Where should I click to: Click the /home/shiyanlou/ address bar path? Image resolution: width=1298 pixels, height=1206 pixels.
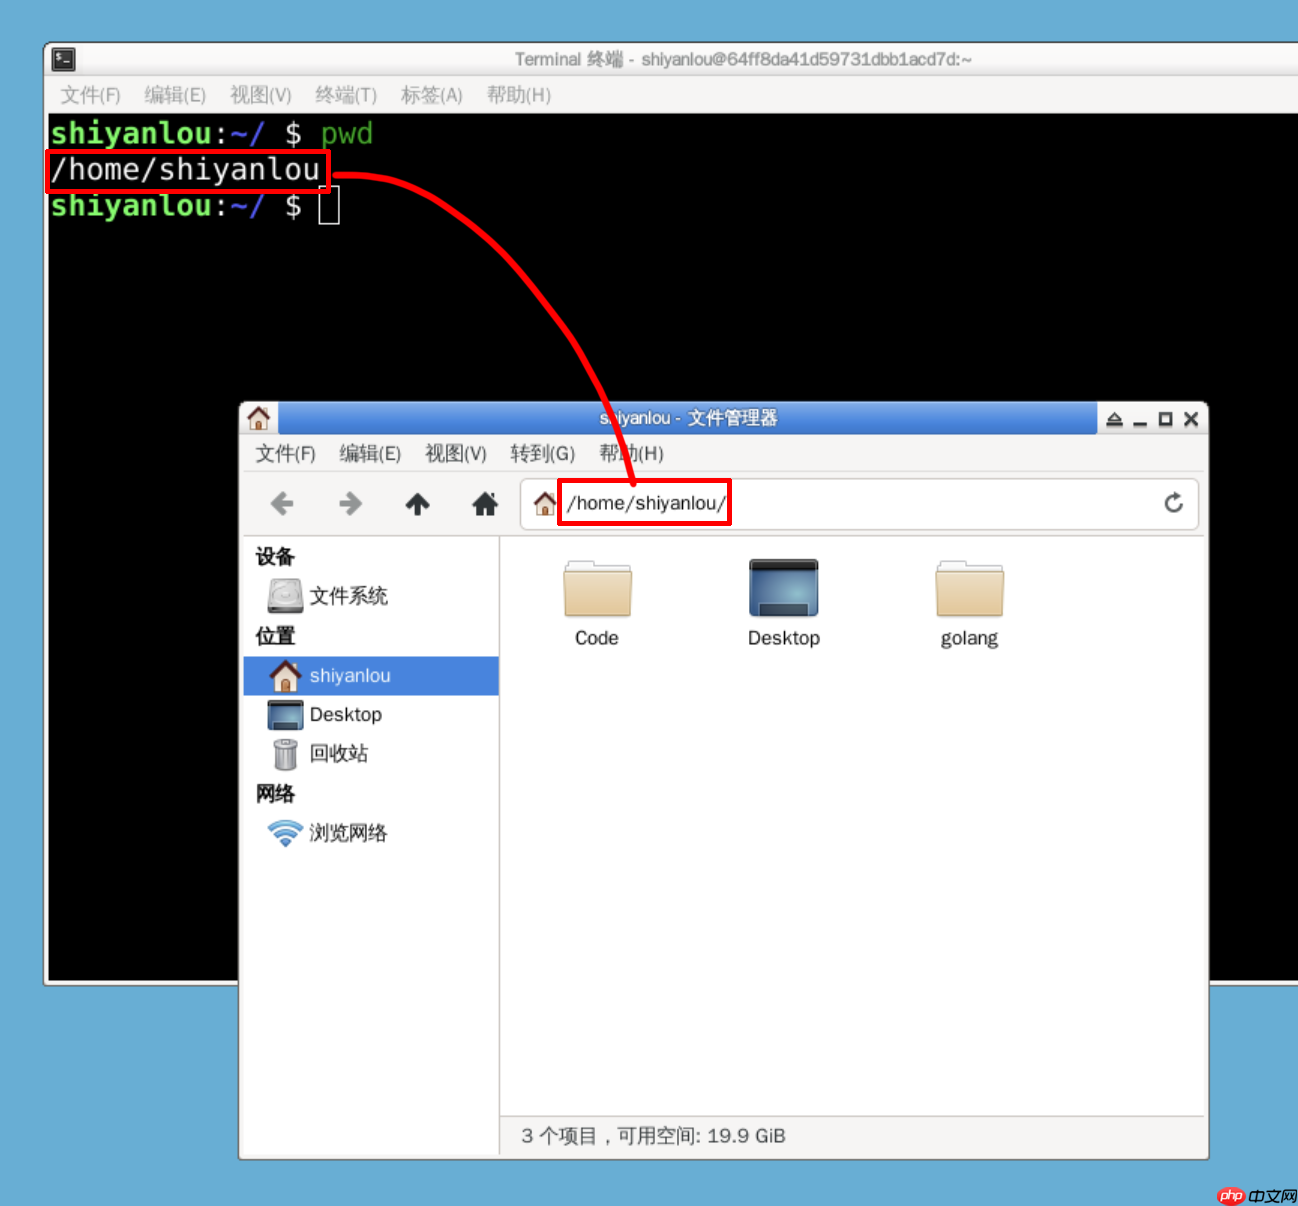645,503
